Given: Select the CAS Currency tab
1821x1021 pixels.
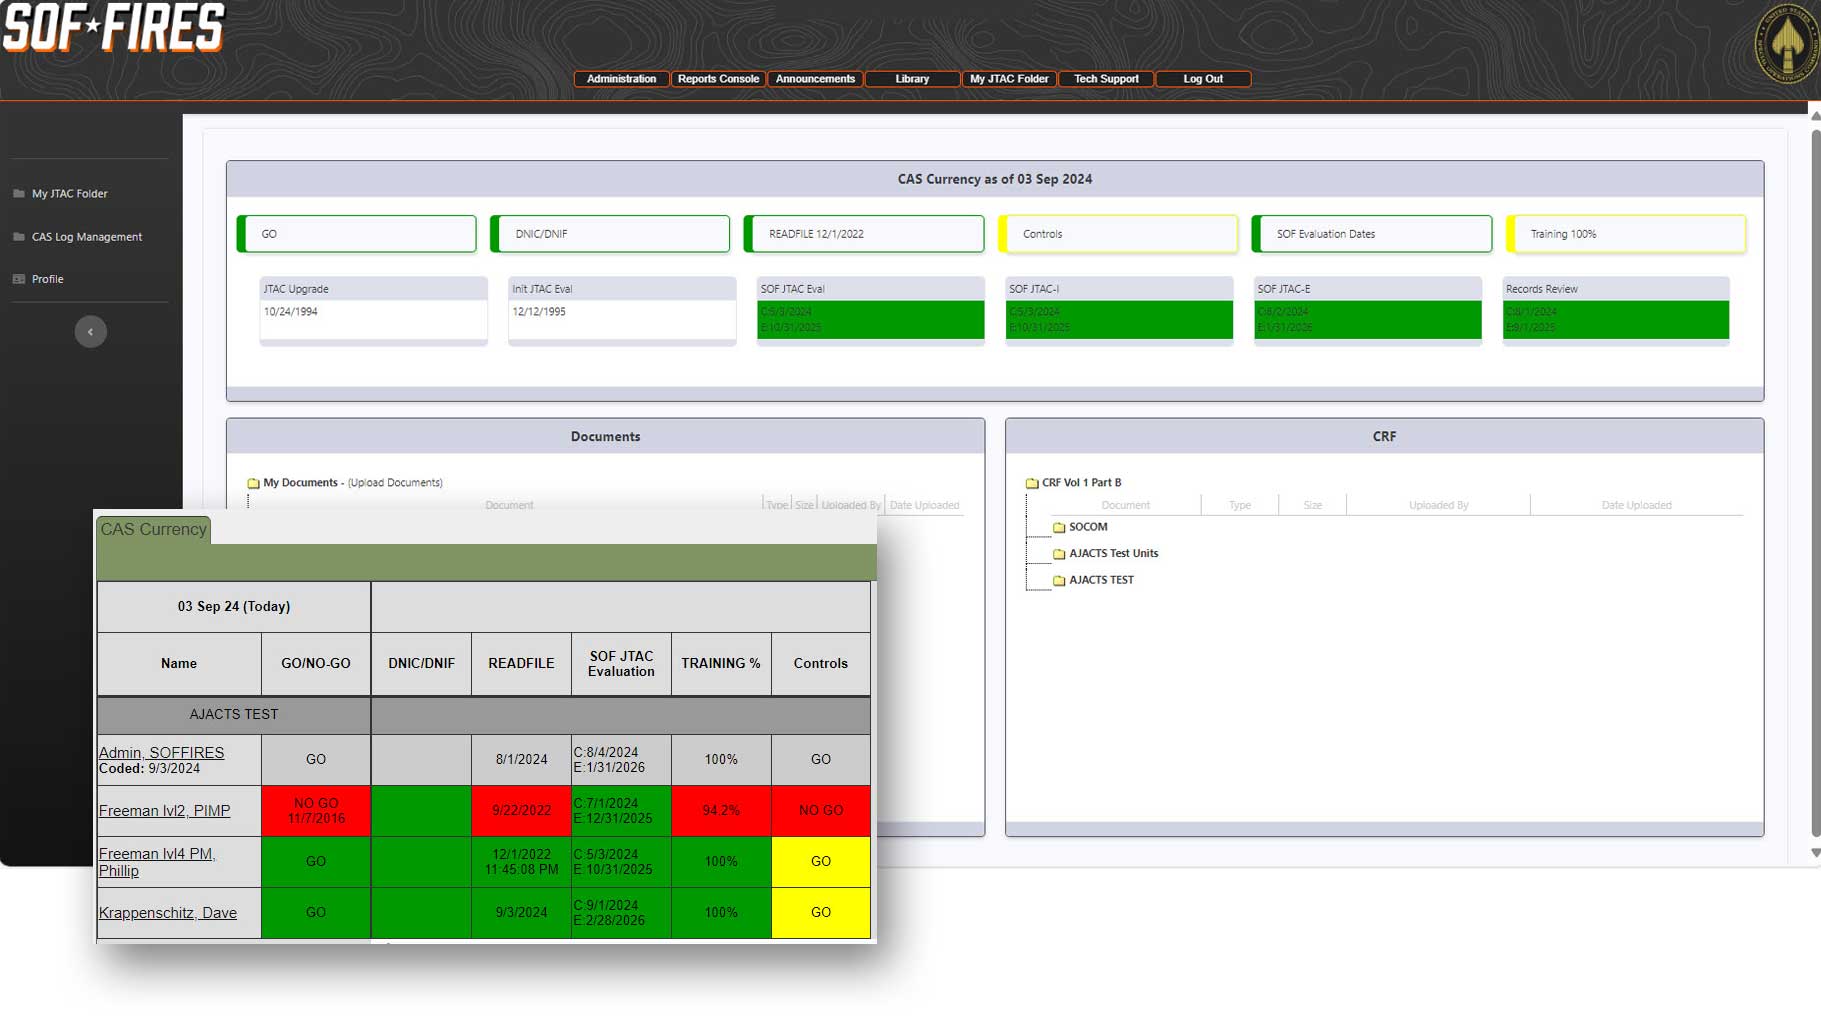Looking at the screenshot, I should [x=153, y=529].
